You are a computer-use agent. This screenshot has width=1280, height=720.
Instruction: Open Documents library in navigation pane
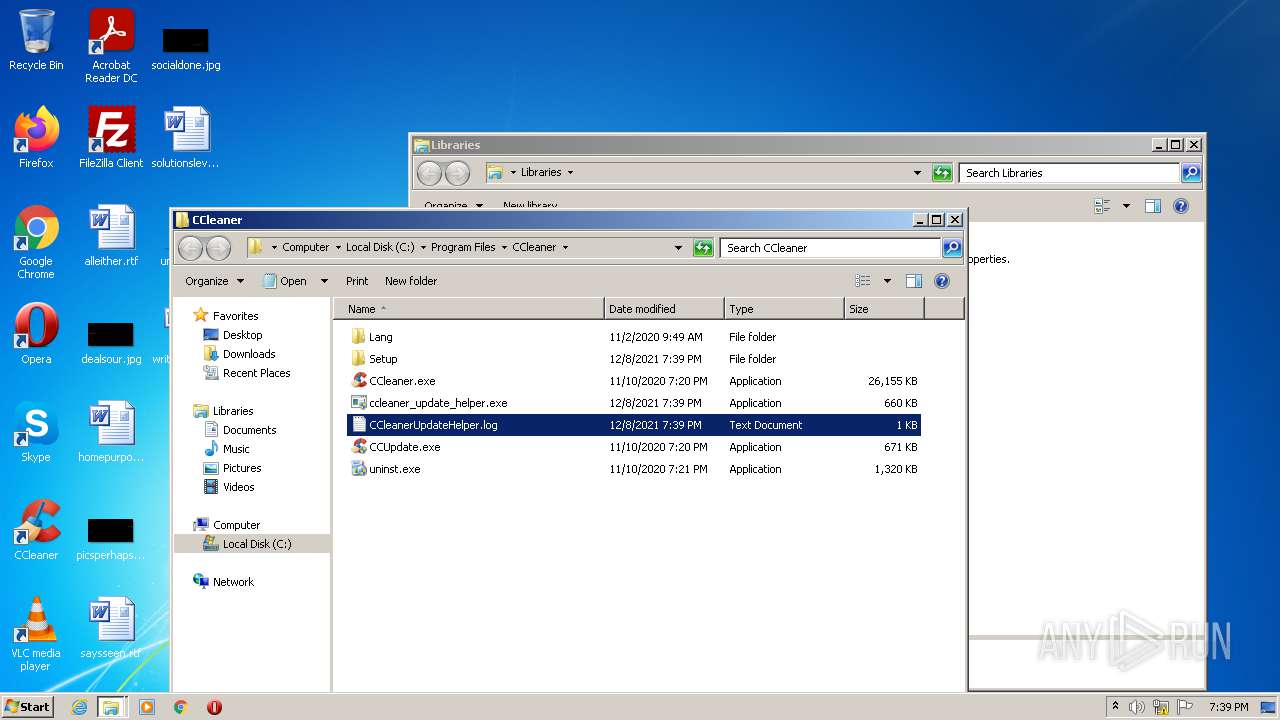[x=249, y=430]
